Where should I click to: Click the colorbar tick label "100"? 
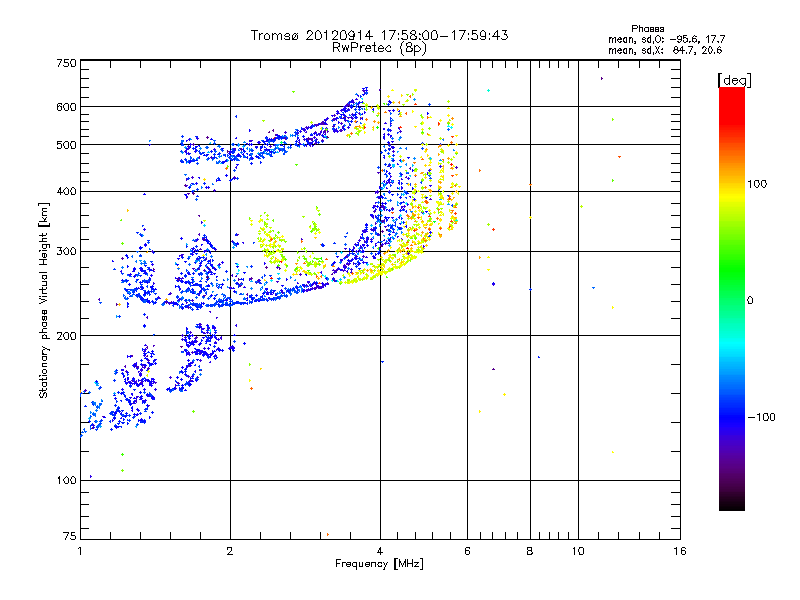(x=757, y=184)
